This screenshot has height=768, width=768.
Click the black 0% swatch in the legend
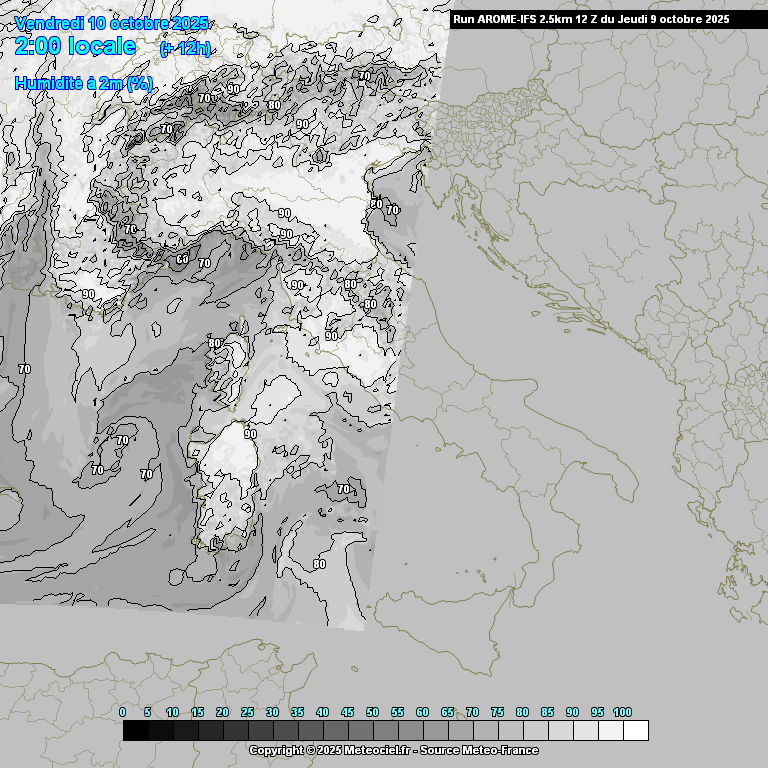tap(135, 731)
